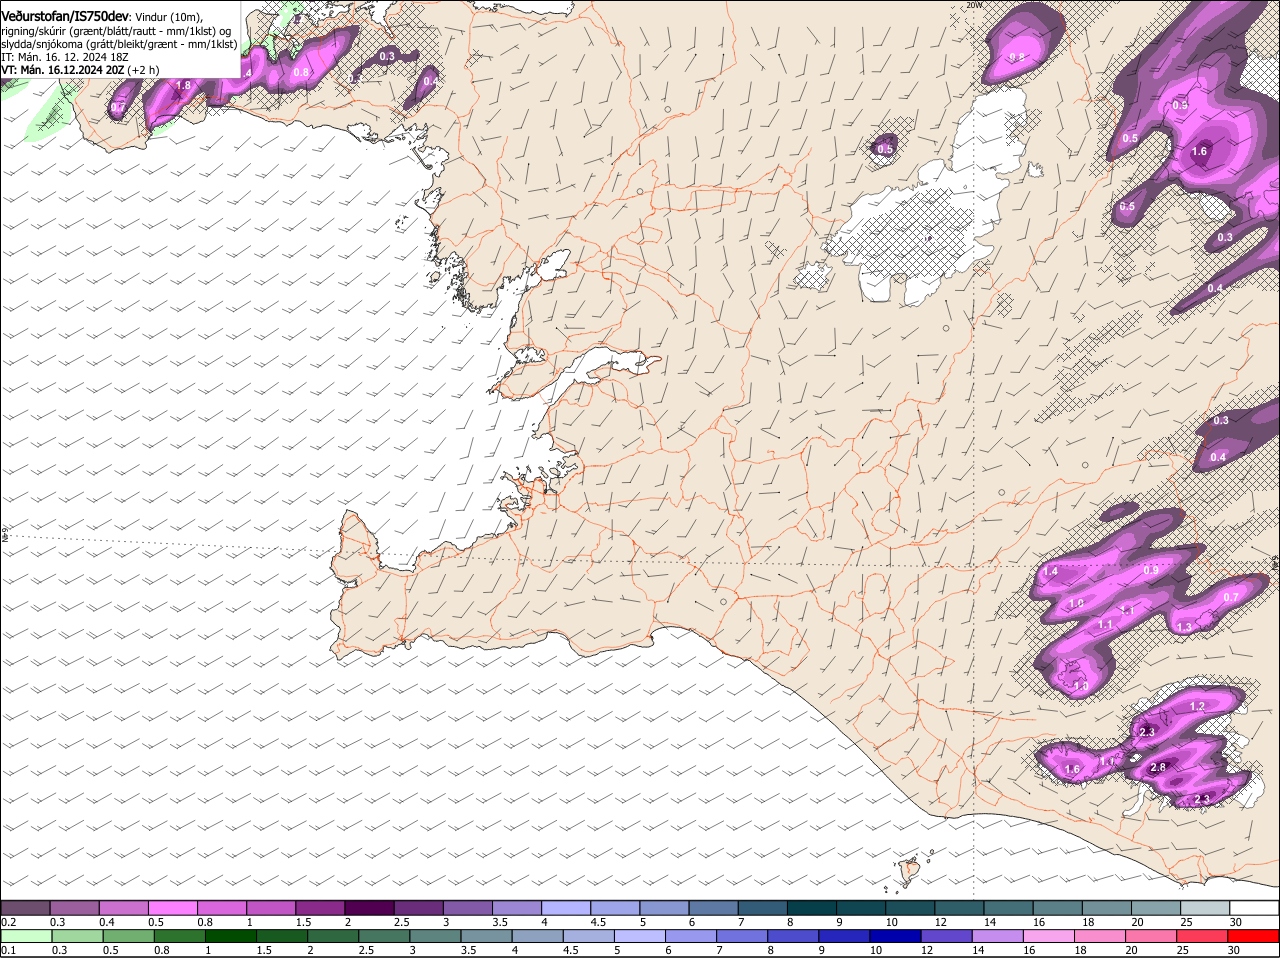1280x958 pixels.
Task: Click the 1.2 snowfall value on the map
Action: point(1197,706)
